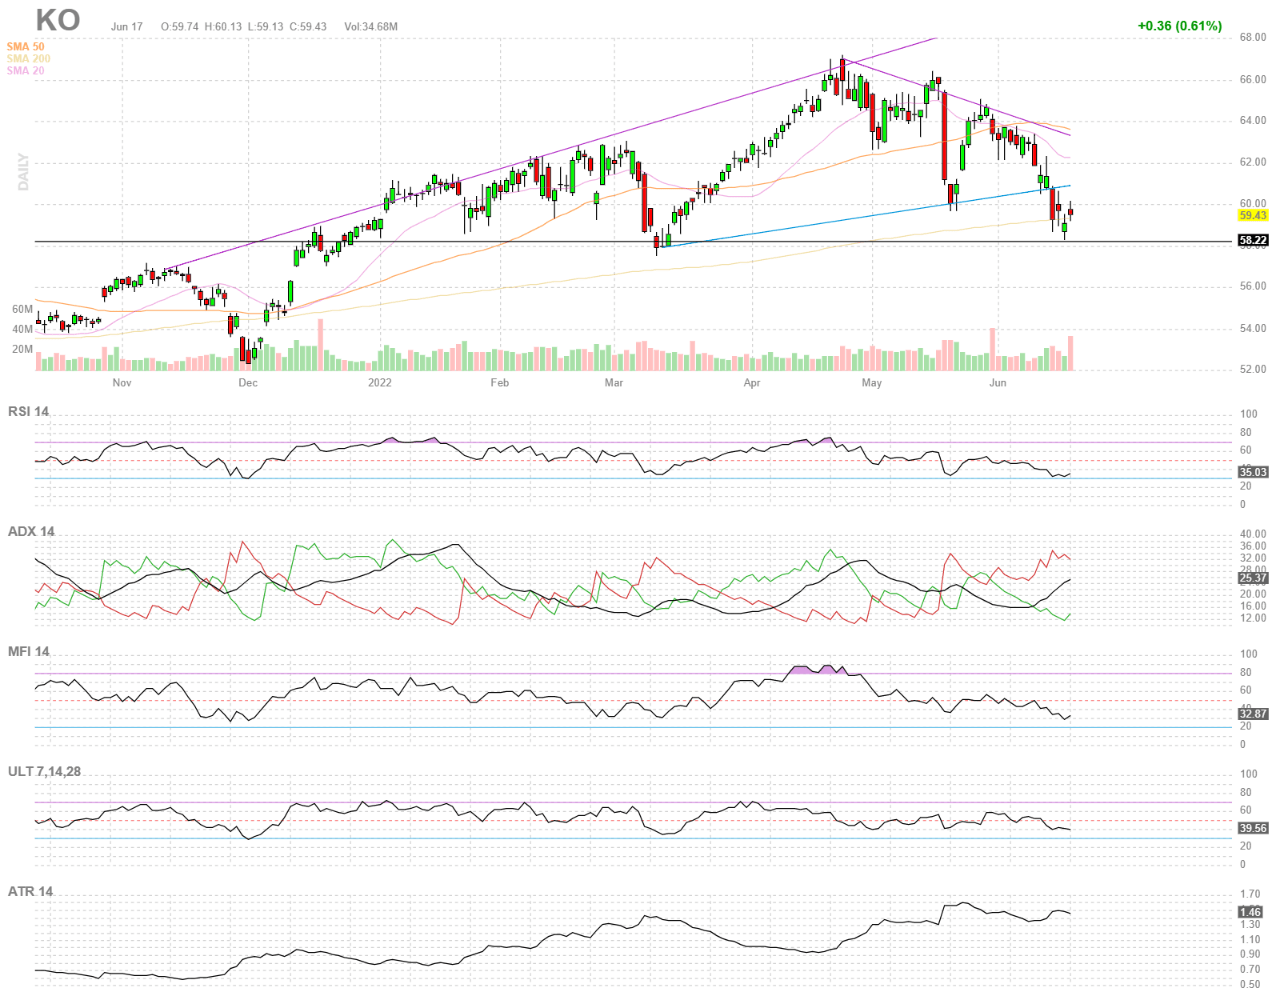Click the 54.00 price axis label
Screen dimensions: 1280x1000
point(1253,328)
